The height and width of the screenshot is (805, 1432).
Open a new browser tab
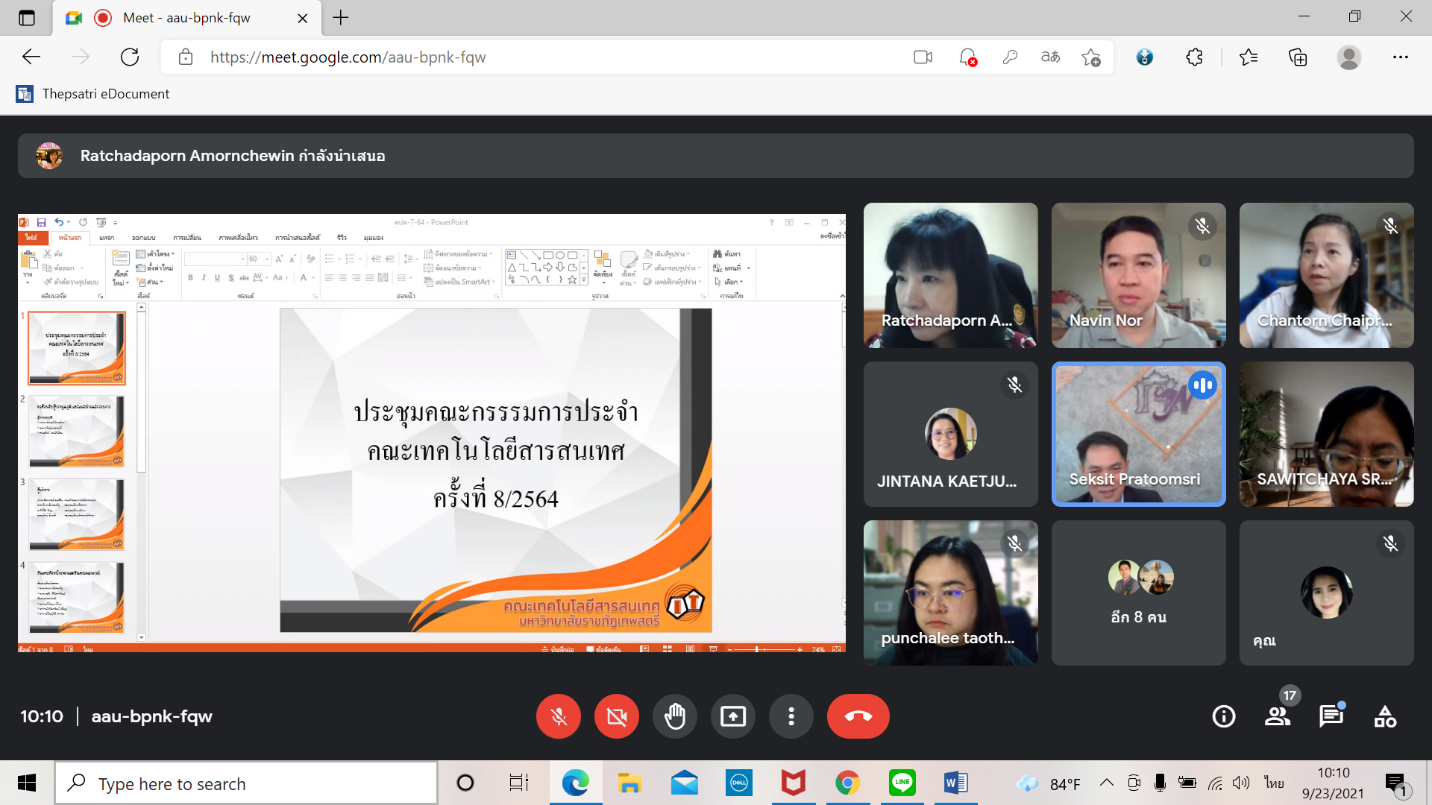tap(340, 17)
